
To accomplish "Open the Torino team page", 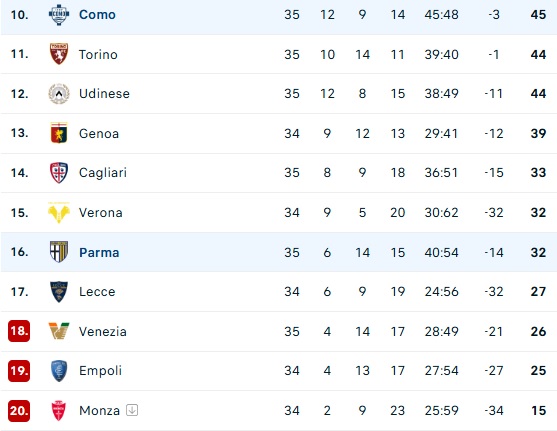I will (98, 55).
